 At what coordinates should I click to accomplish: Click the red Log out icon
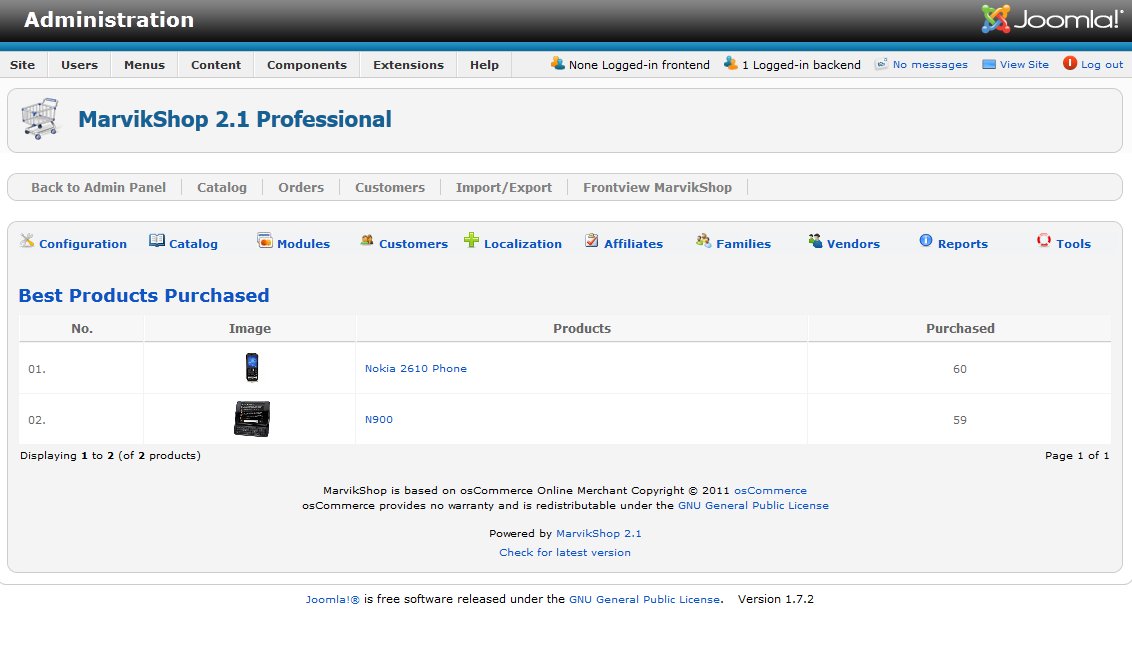pyautogui.click(x=1070, y=64)
